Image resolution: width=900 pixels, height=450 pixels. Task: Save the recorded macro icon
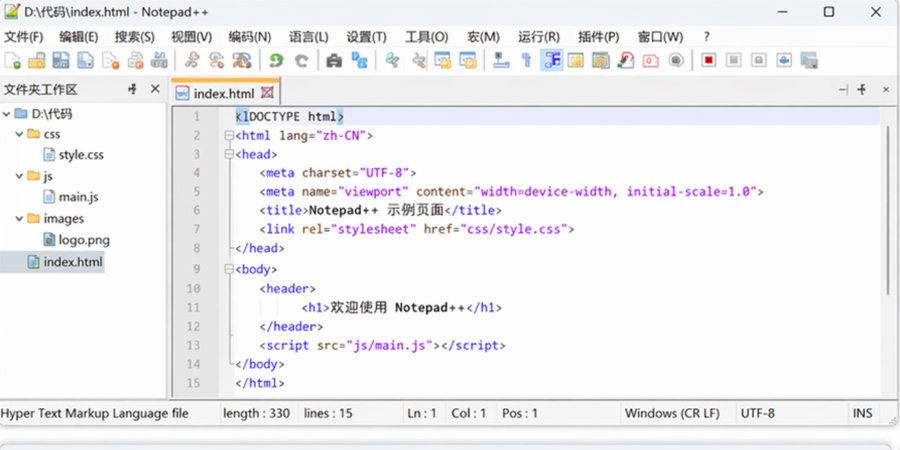[x=809, y=60]
